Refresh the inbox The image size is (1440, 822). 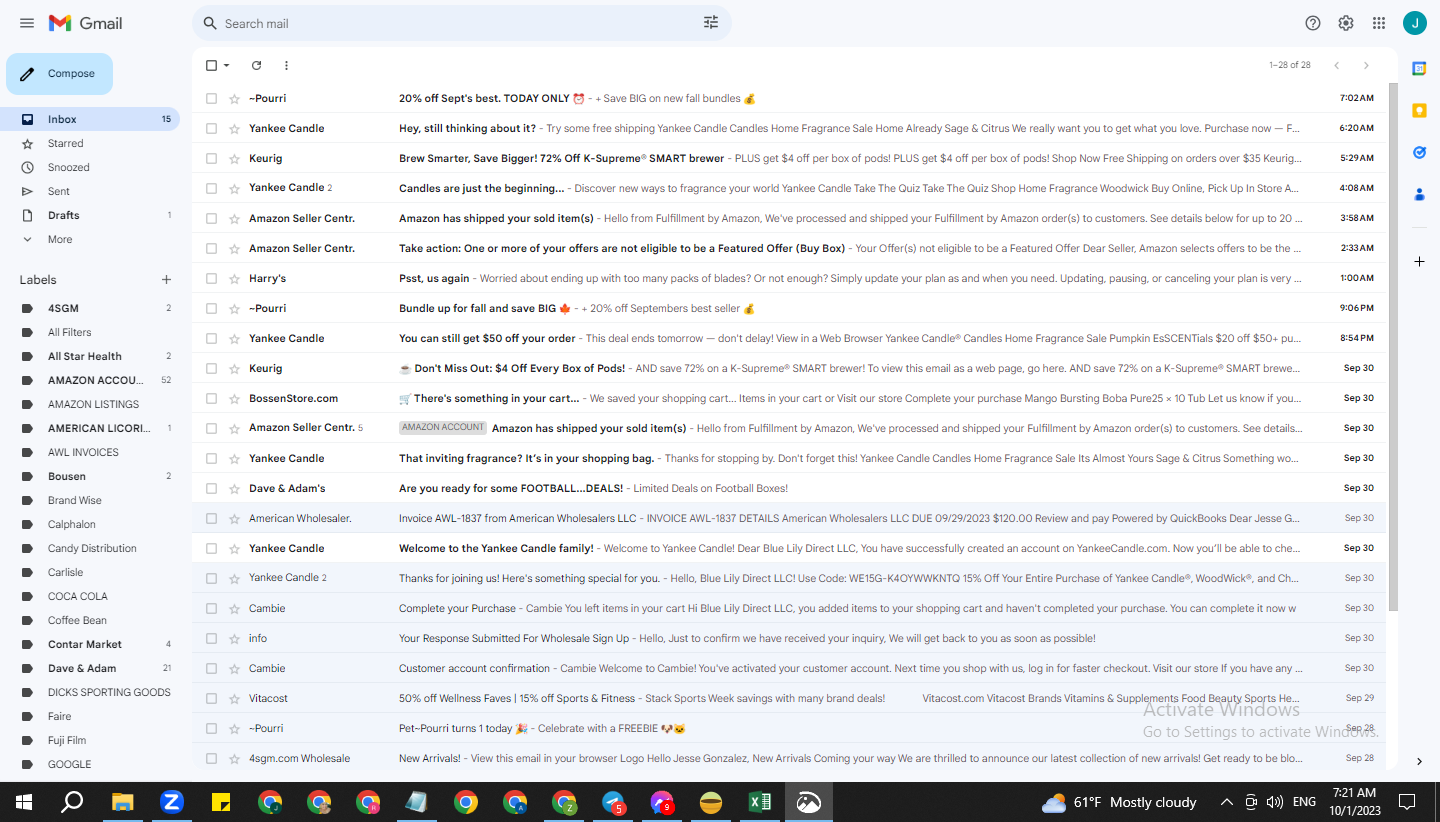[x=256, y=65]
